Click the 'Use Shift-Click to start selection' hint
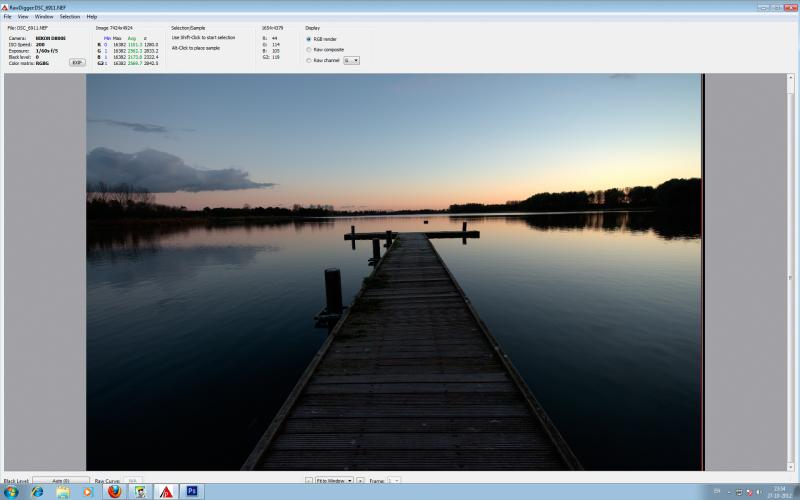 point(204,38)
